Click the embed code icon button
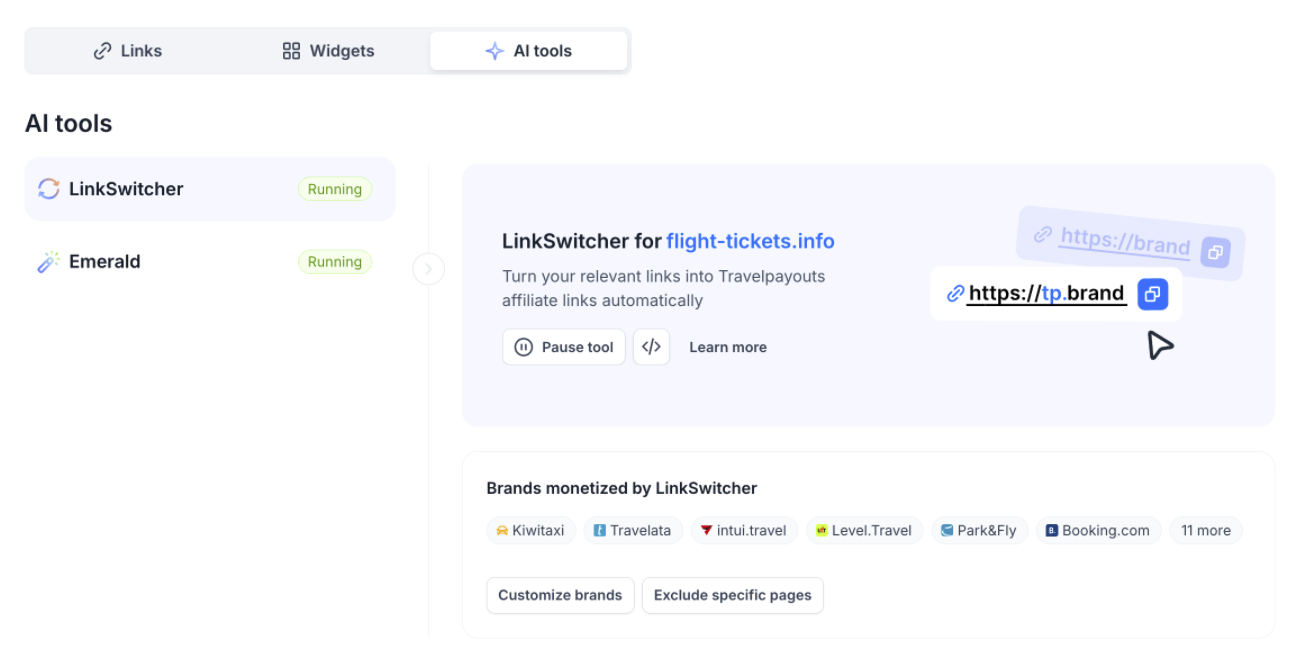This screenshot has width=1292, height=652. [x=651, y=347]
